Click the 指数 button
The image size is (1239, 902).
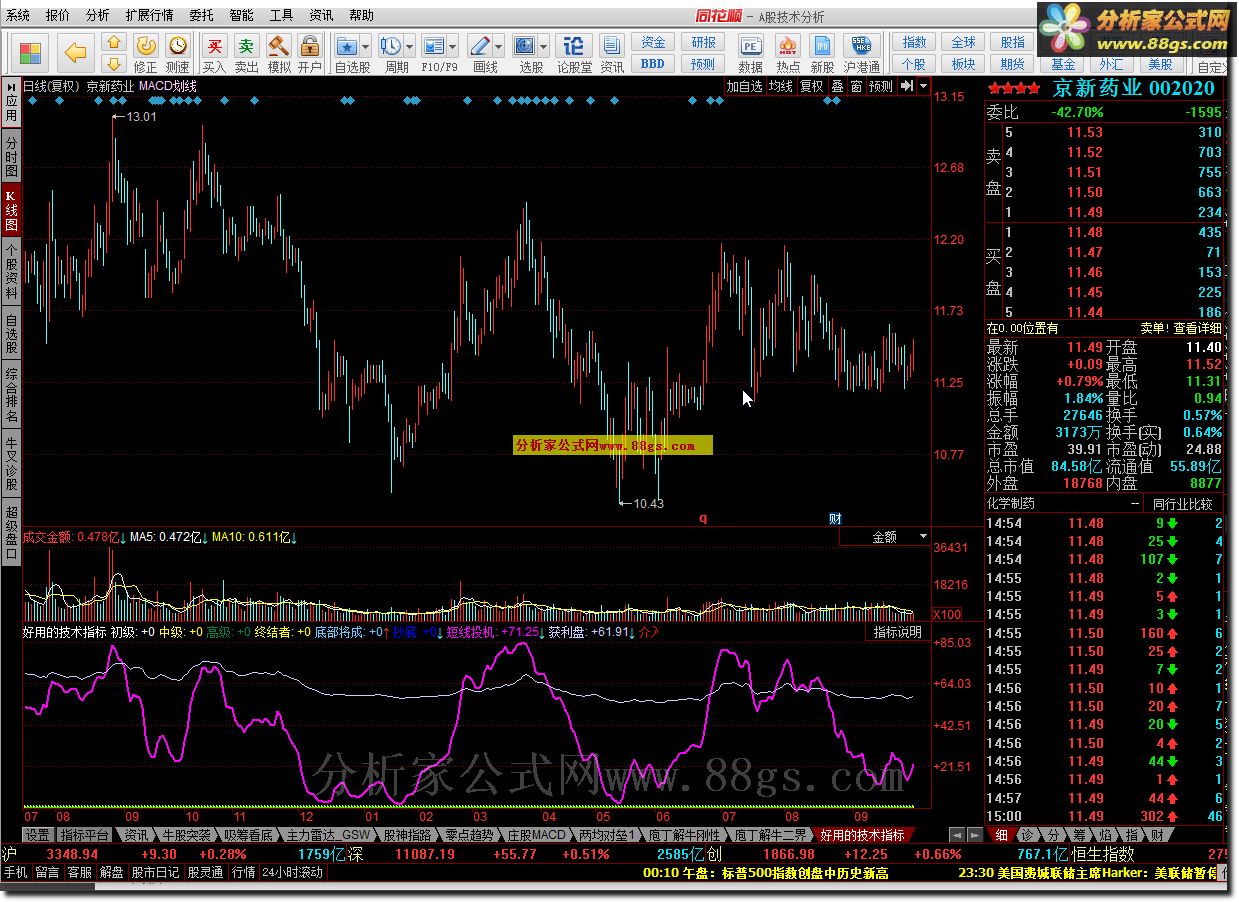point(914,42)
